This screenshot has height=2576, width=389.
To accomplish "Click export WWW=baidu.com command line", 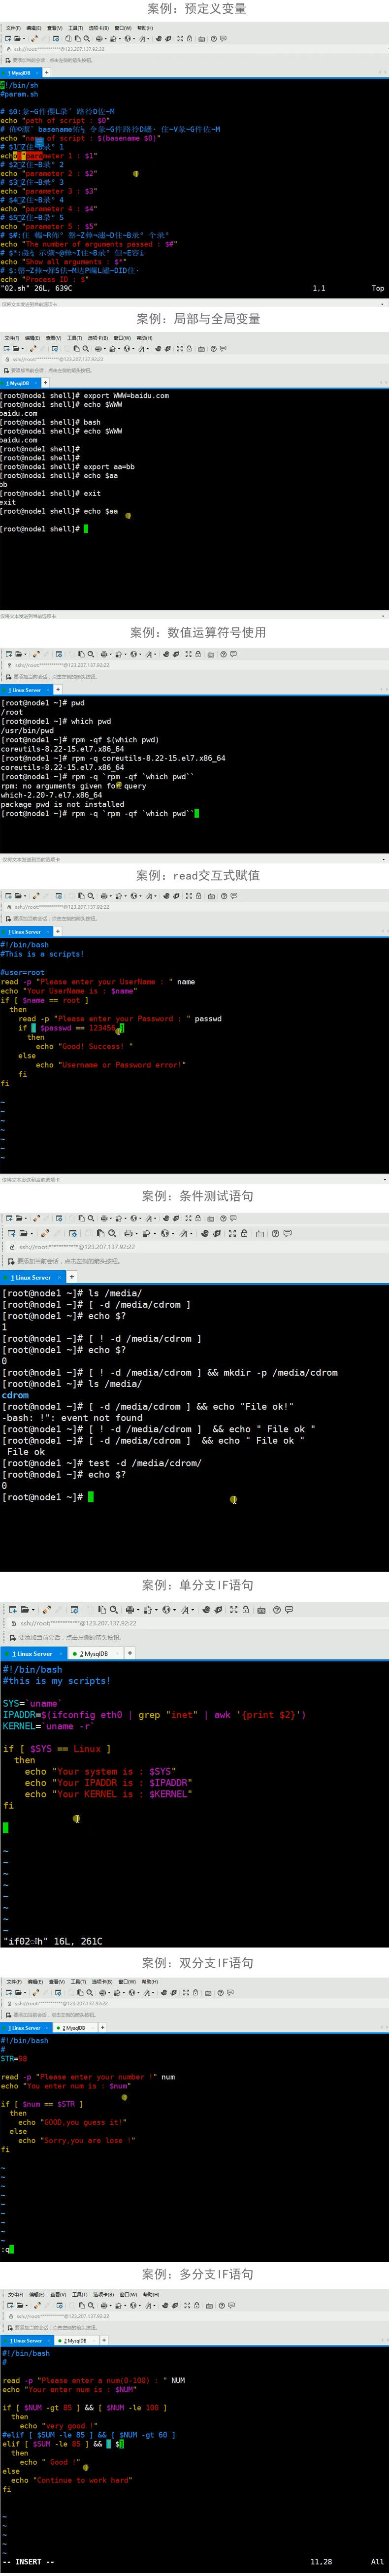I will click(x=85, y=395).
